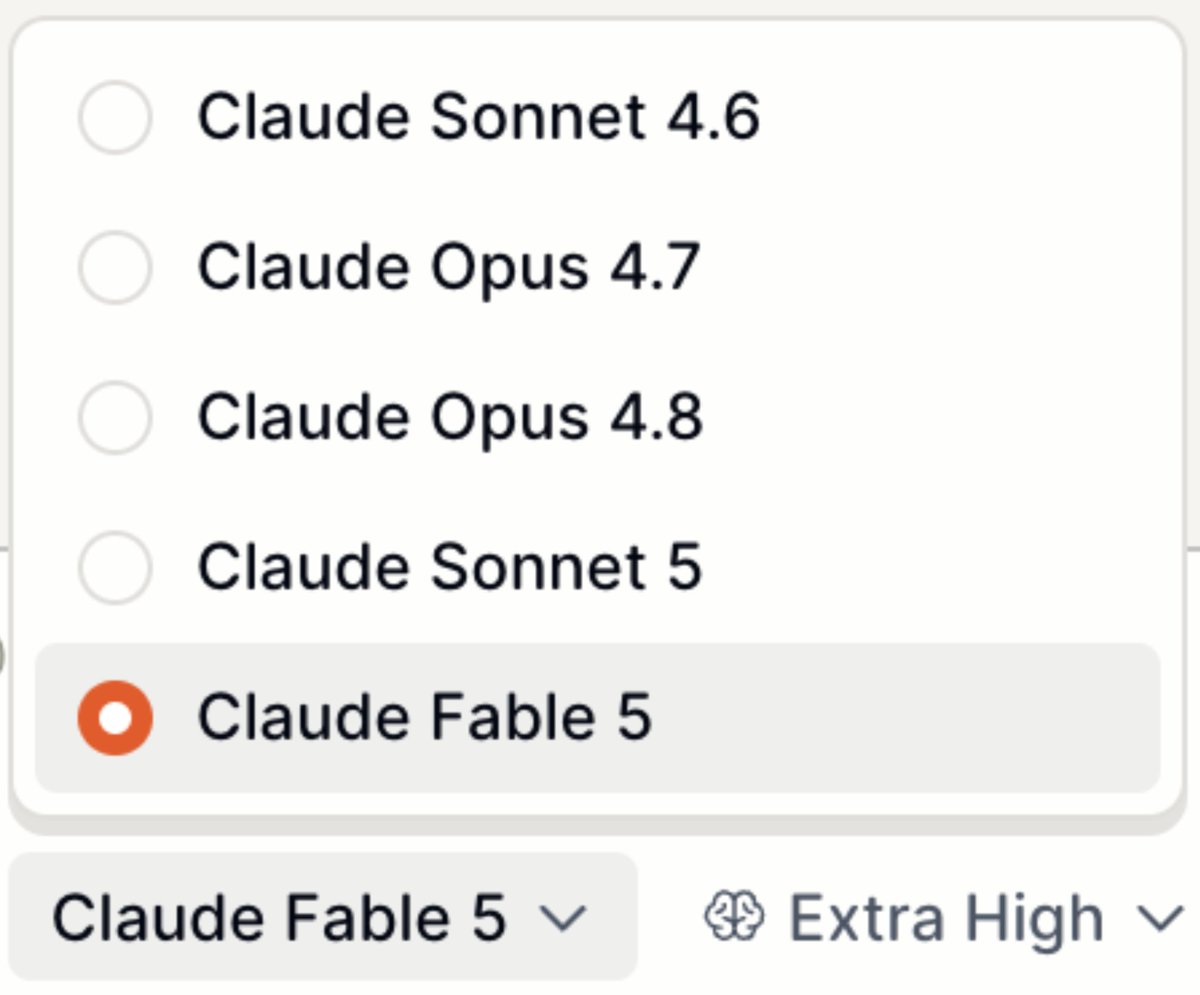
Task: Choose the Claude Opus 4.7 menu entry text
Action: (x=448, y=267)
